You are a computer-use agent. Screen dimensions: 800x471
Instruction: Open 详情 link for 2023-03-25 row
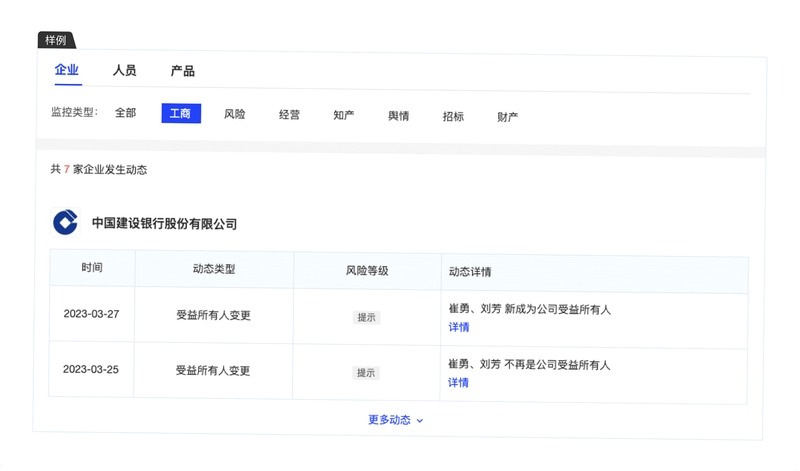tap(458, 382)
